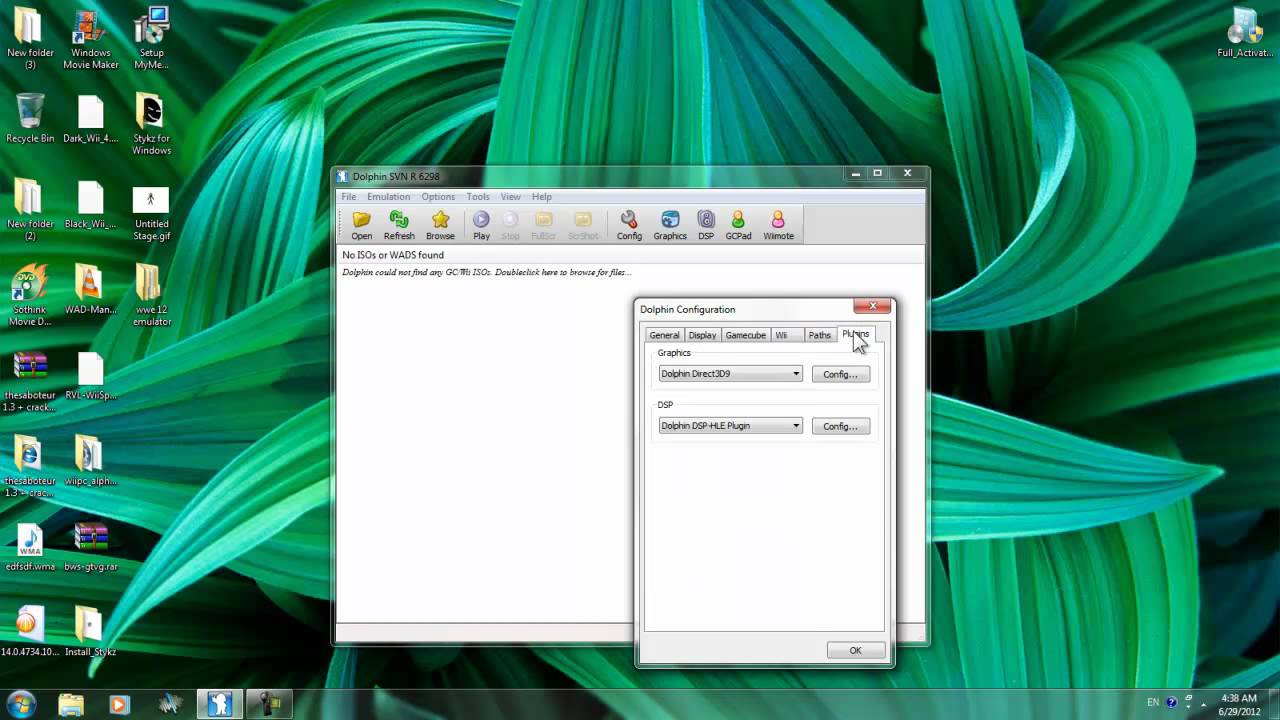Open the Graphics settings toolbar icon

coord(670,225)
